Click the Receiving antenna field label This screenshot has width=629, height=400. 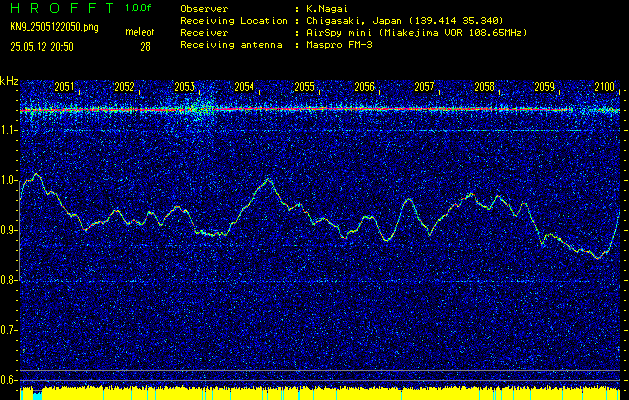pos(231,45)
